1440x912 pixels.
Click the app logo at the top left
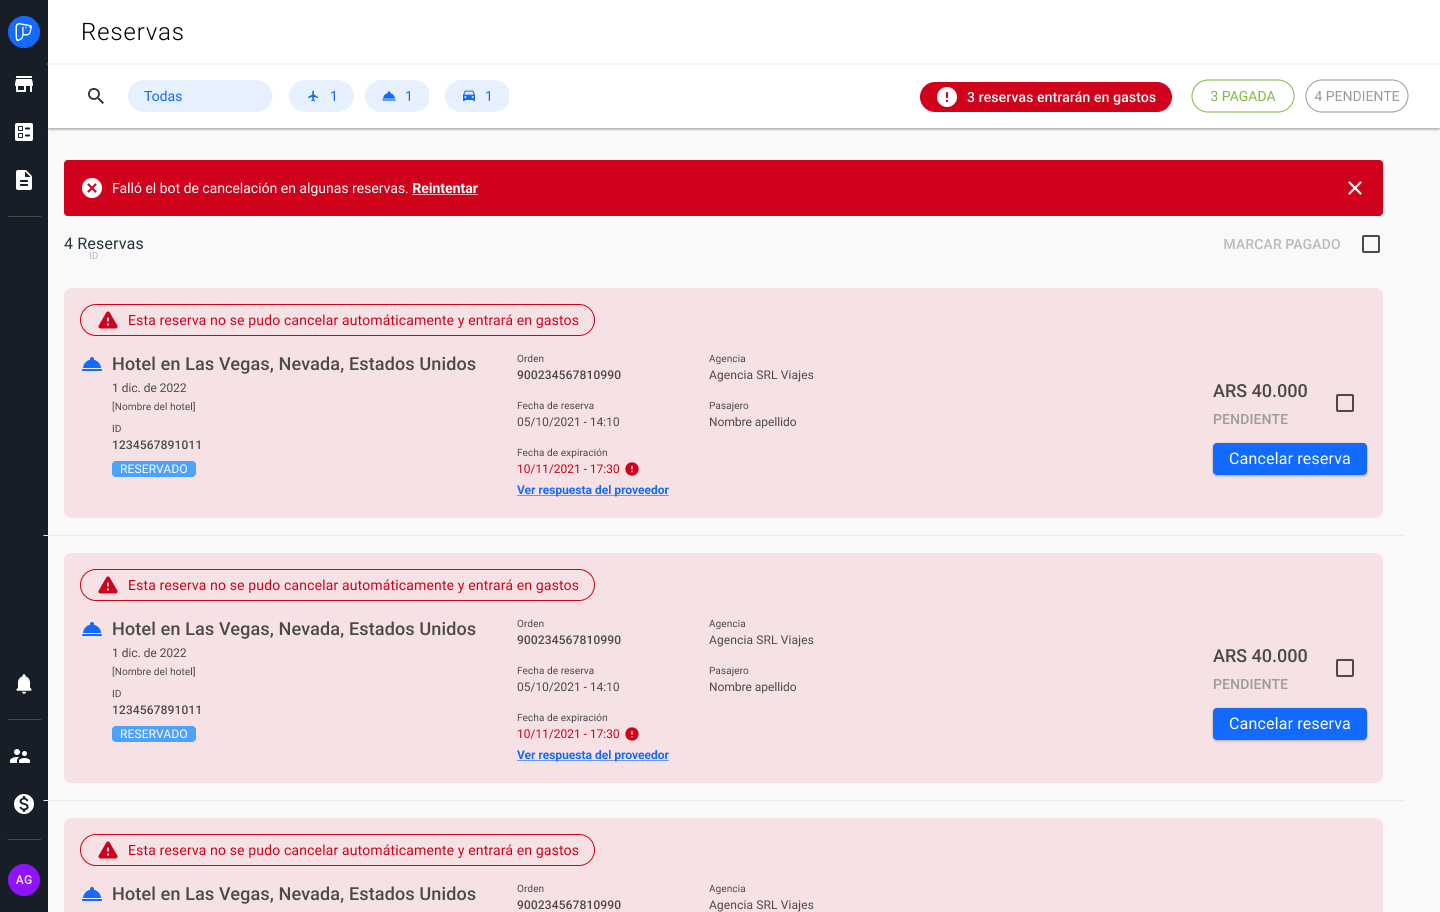coord(23,31)
